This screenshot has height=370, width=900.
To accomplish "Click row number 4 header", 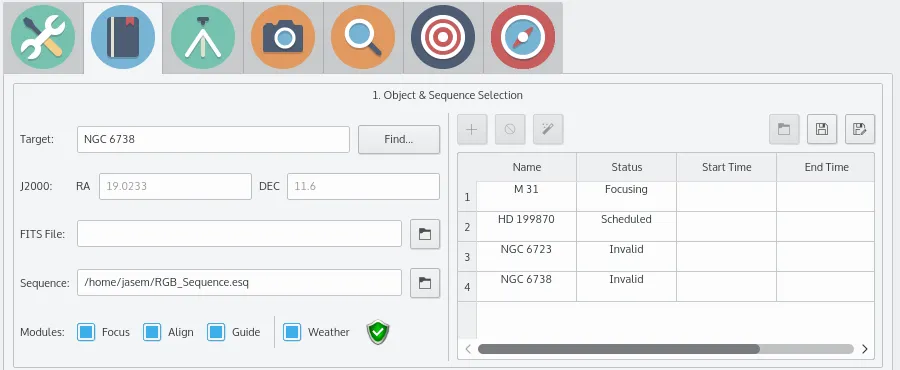I will [467, 286].
